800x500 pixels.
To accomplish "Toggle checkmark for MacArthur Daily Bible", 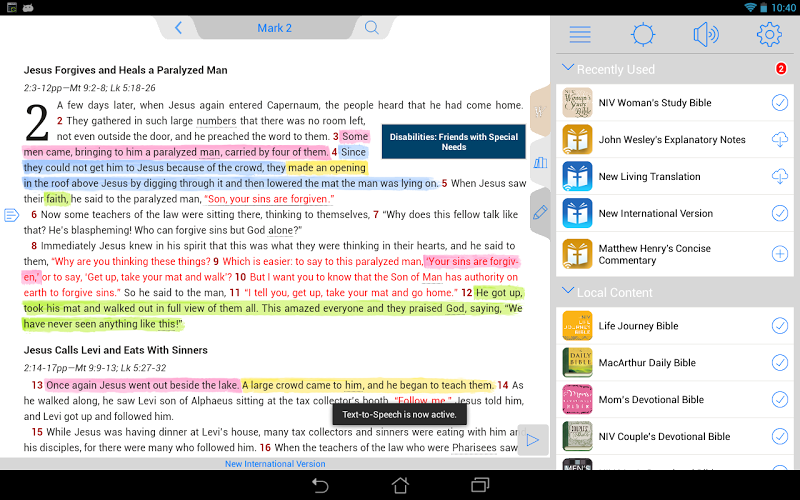I will 780,362.
